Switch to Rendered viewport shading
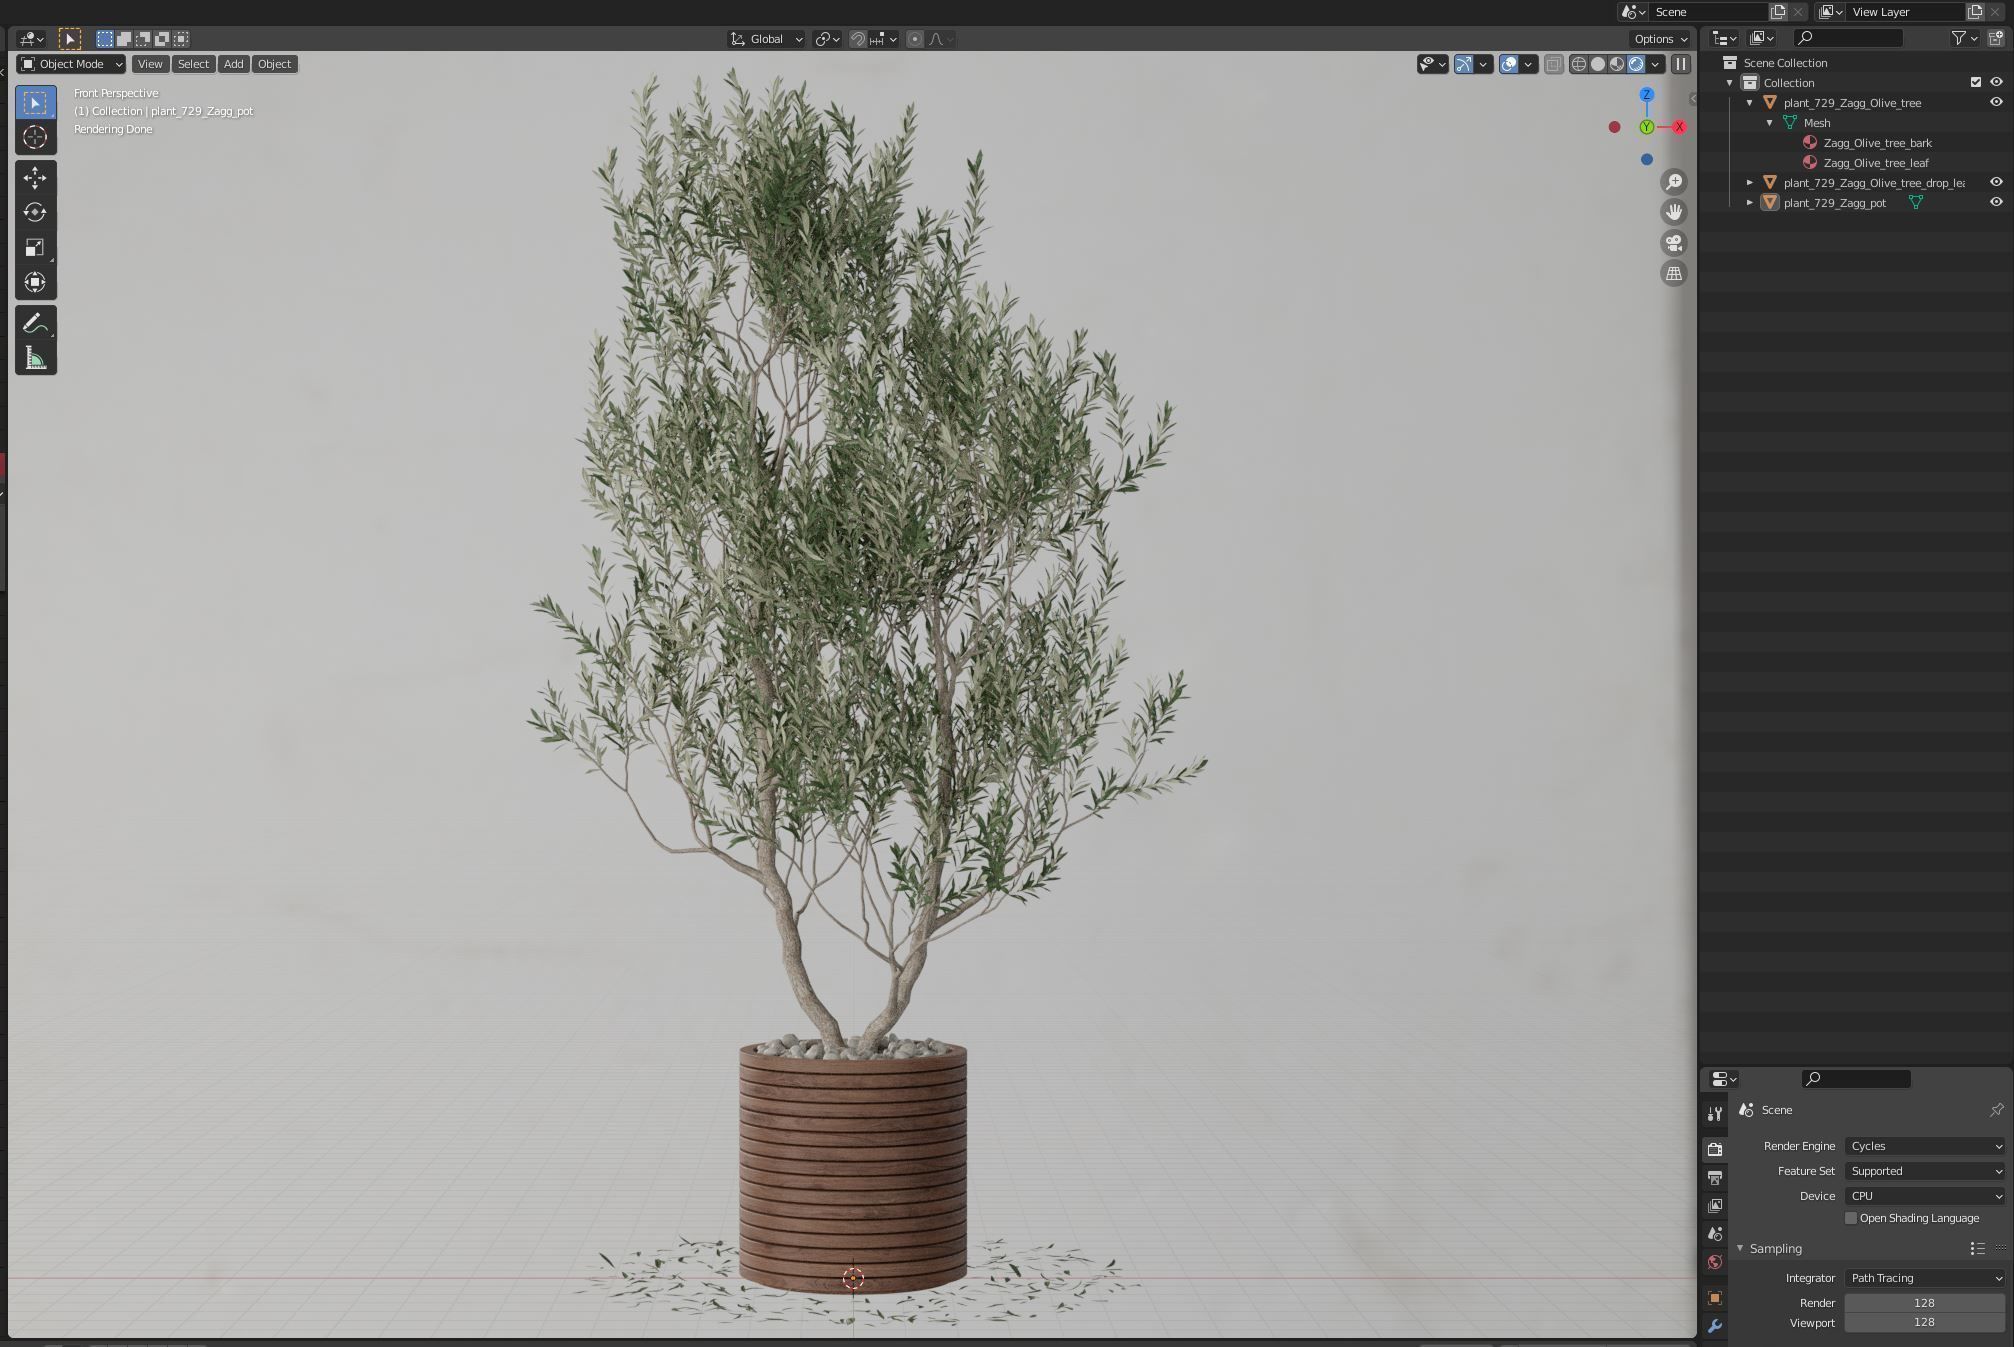This screenshot has width=2014, height=1347. tap(1636, 64)
